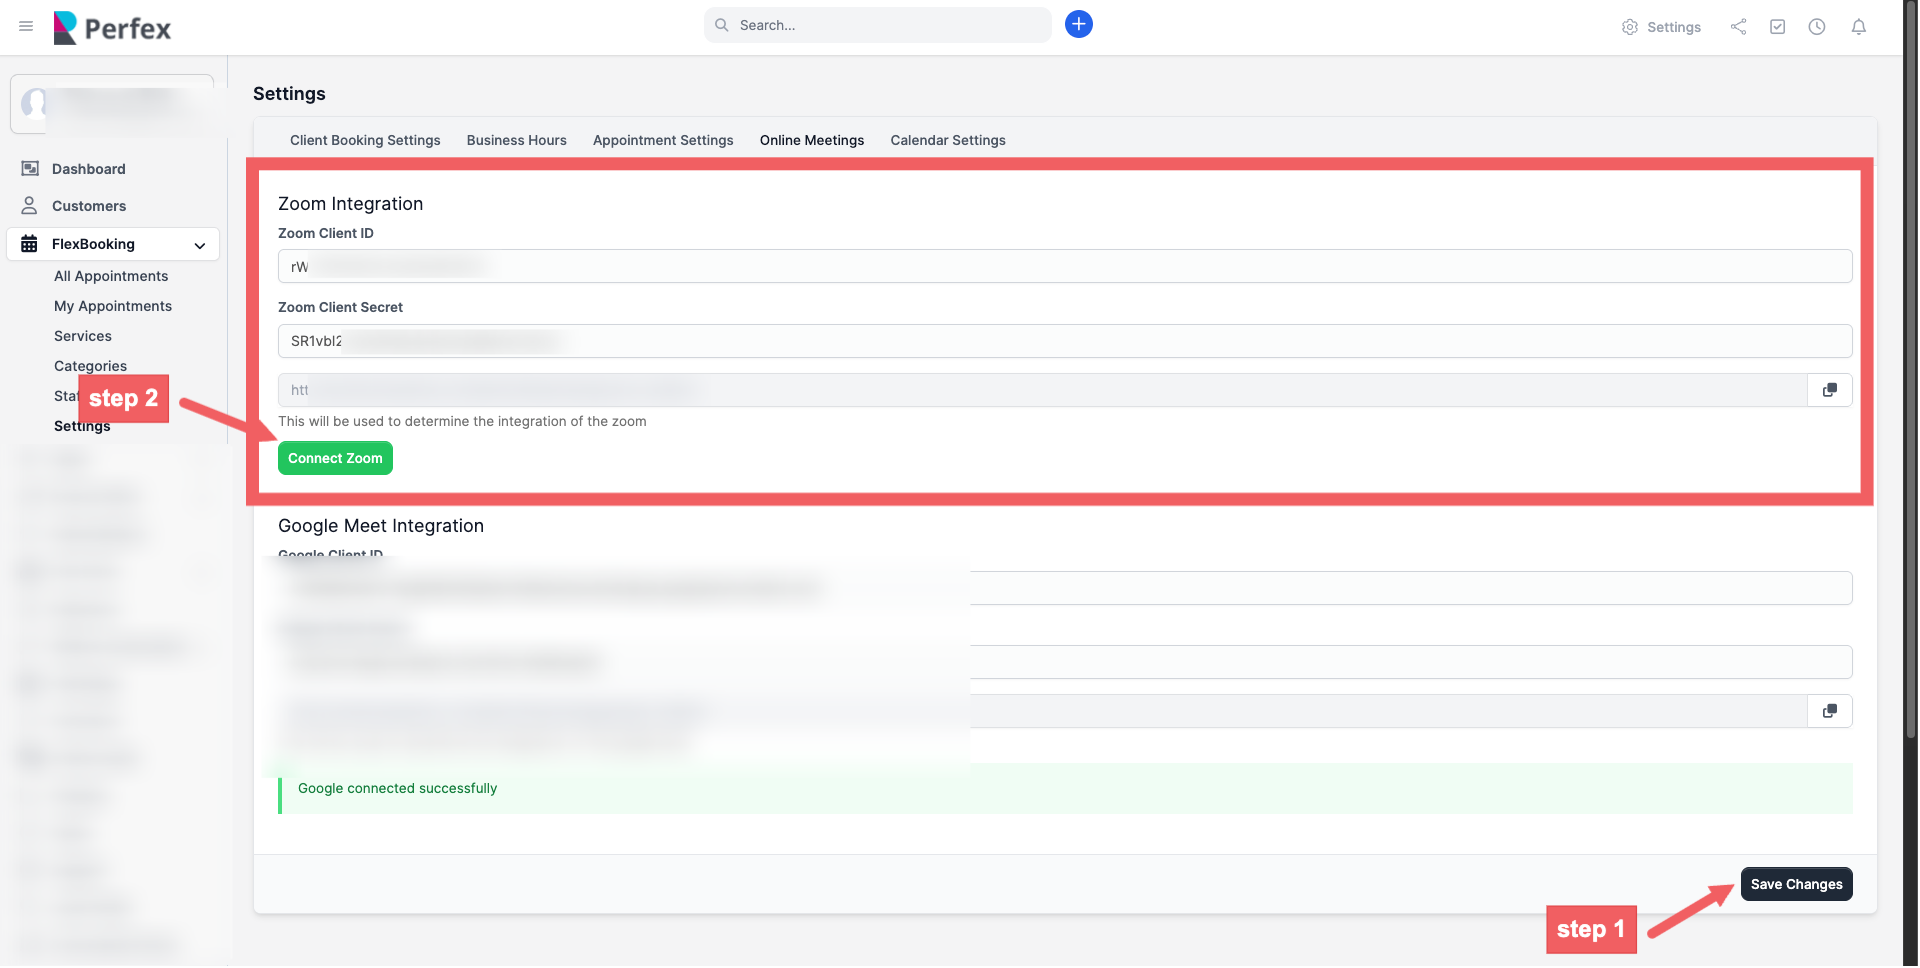
Task: Click the search magnifier icon
Action: click(x=721, y=25)
